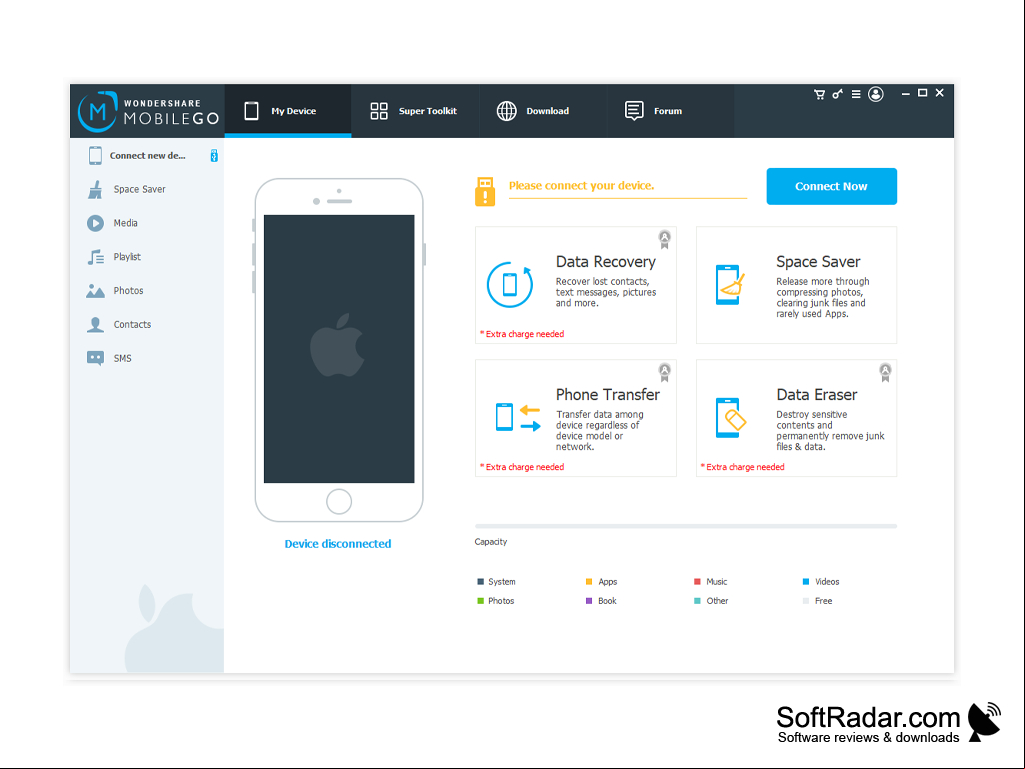
Task: Click the Music legend color swatch
Action: tap(697, 582)
